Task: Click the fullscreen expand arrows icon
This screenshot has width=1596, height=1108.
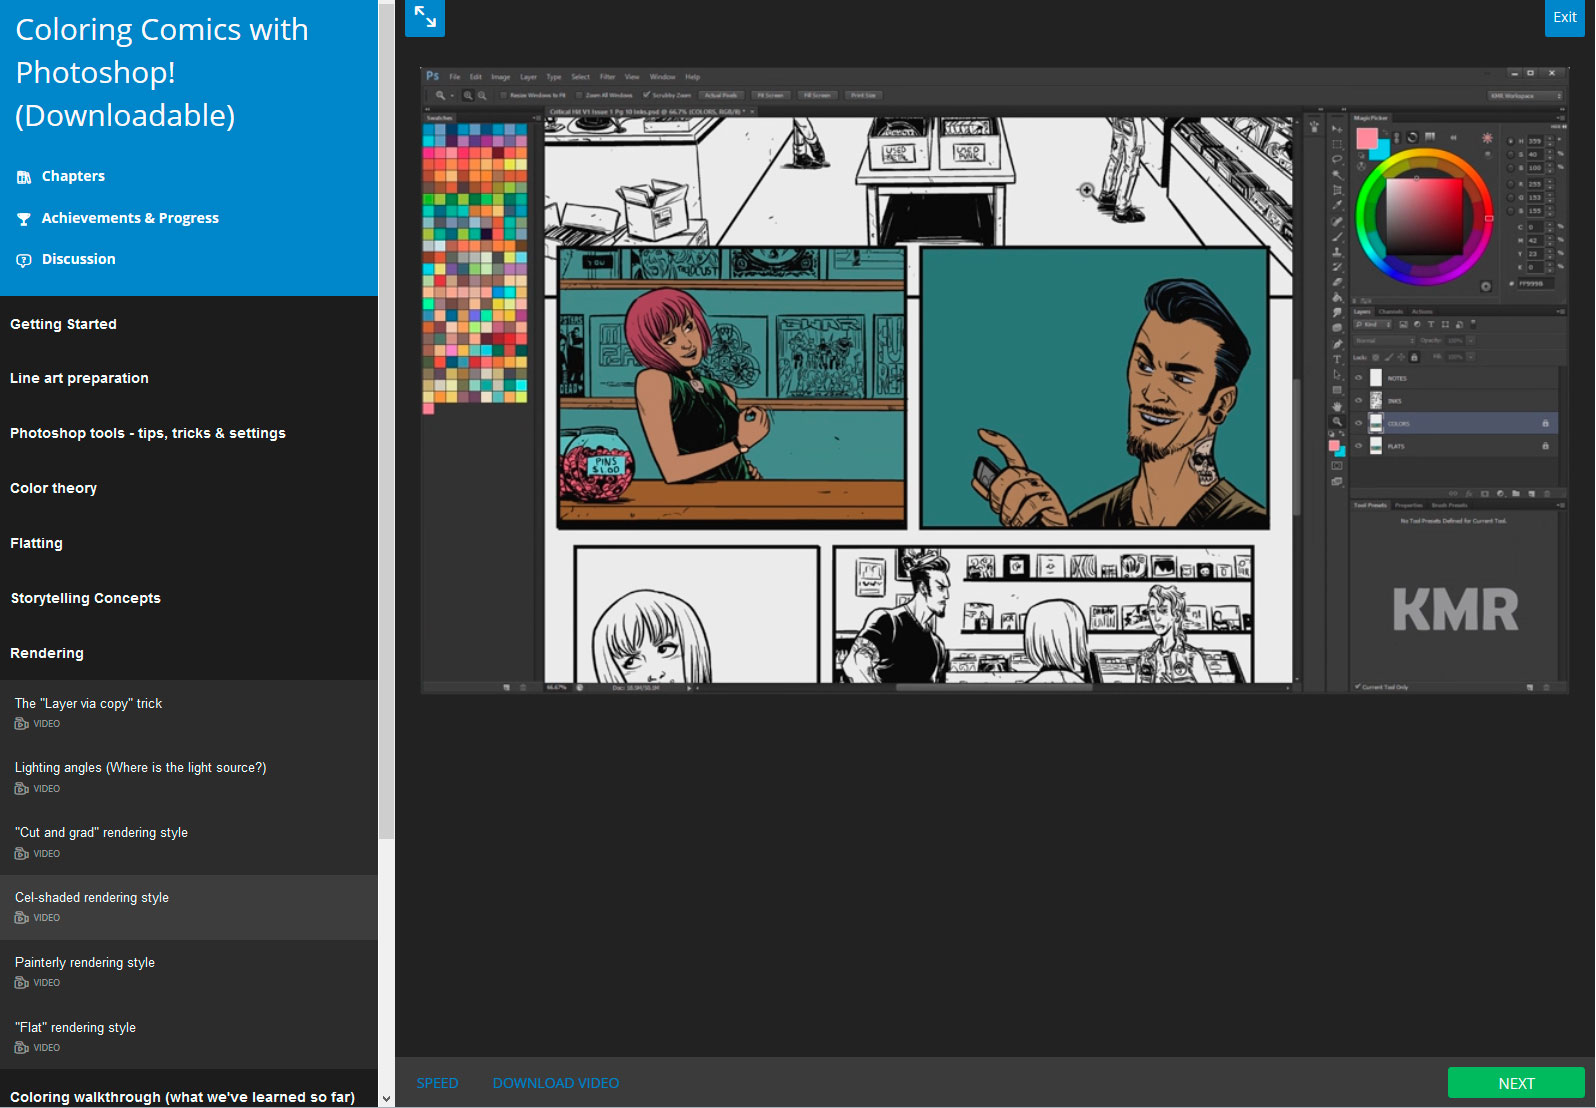Action: [425, 17]
